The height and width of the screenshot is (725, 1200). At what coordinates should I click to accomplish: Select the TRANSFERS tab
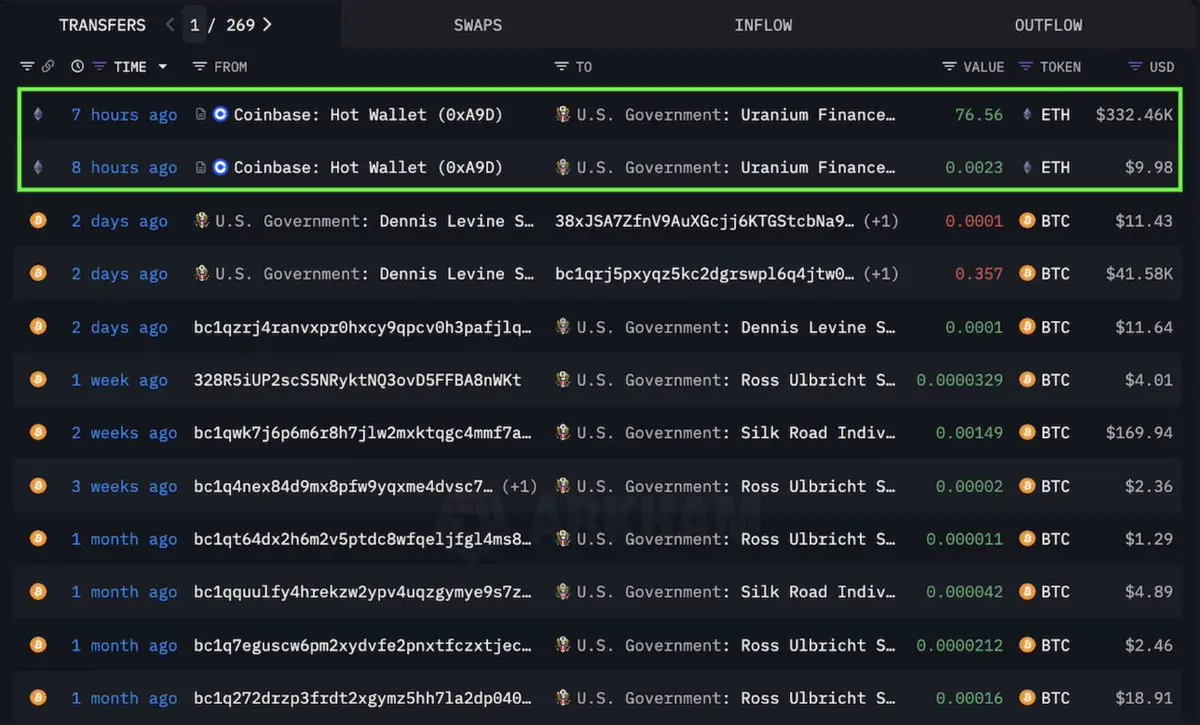[x=102, y=24]
